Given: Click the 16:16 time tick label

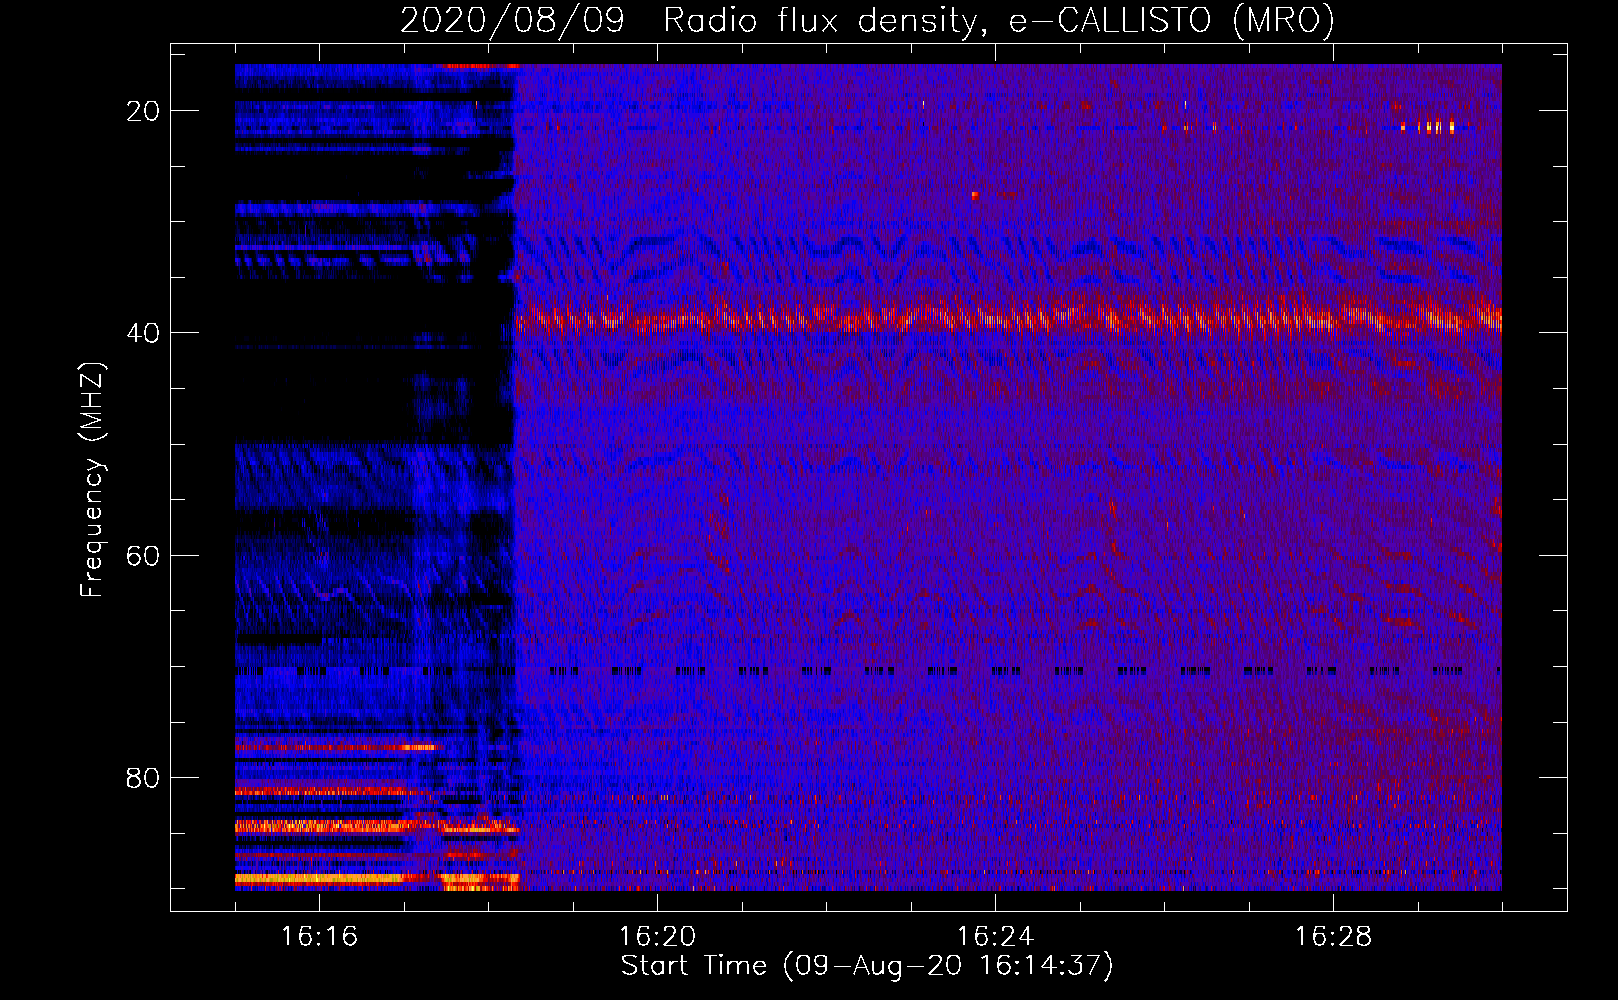Looking at the screenshot, I should coord(319,937).
